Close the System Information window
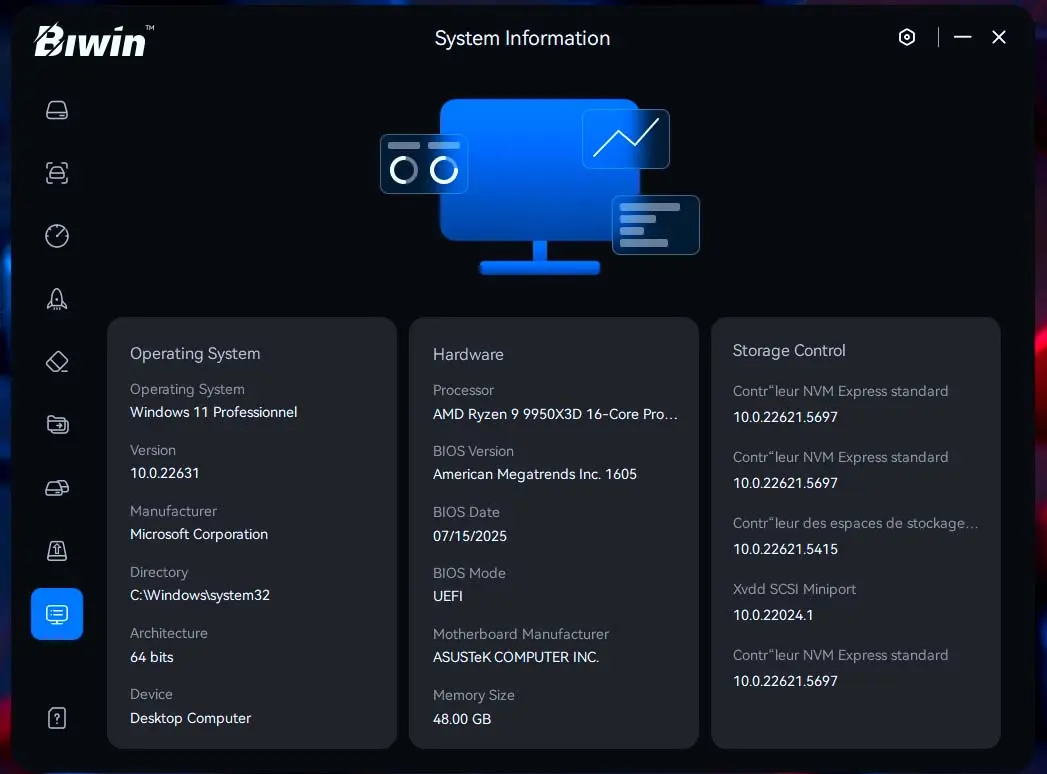 (x=999, y=38)
